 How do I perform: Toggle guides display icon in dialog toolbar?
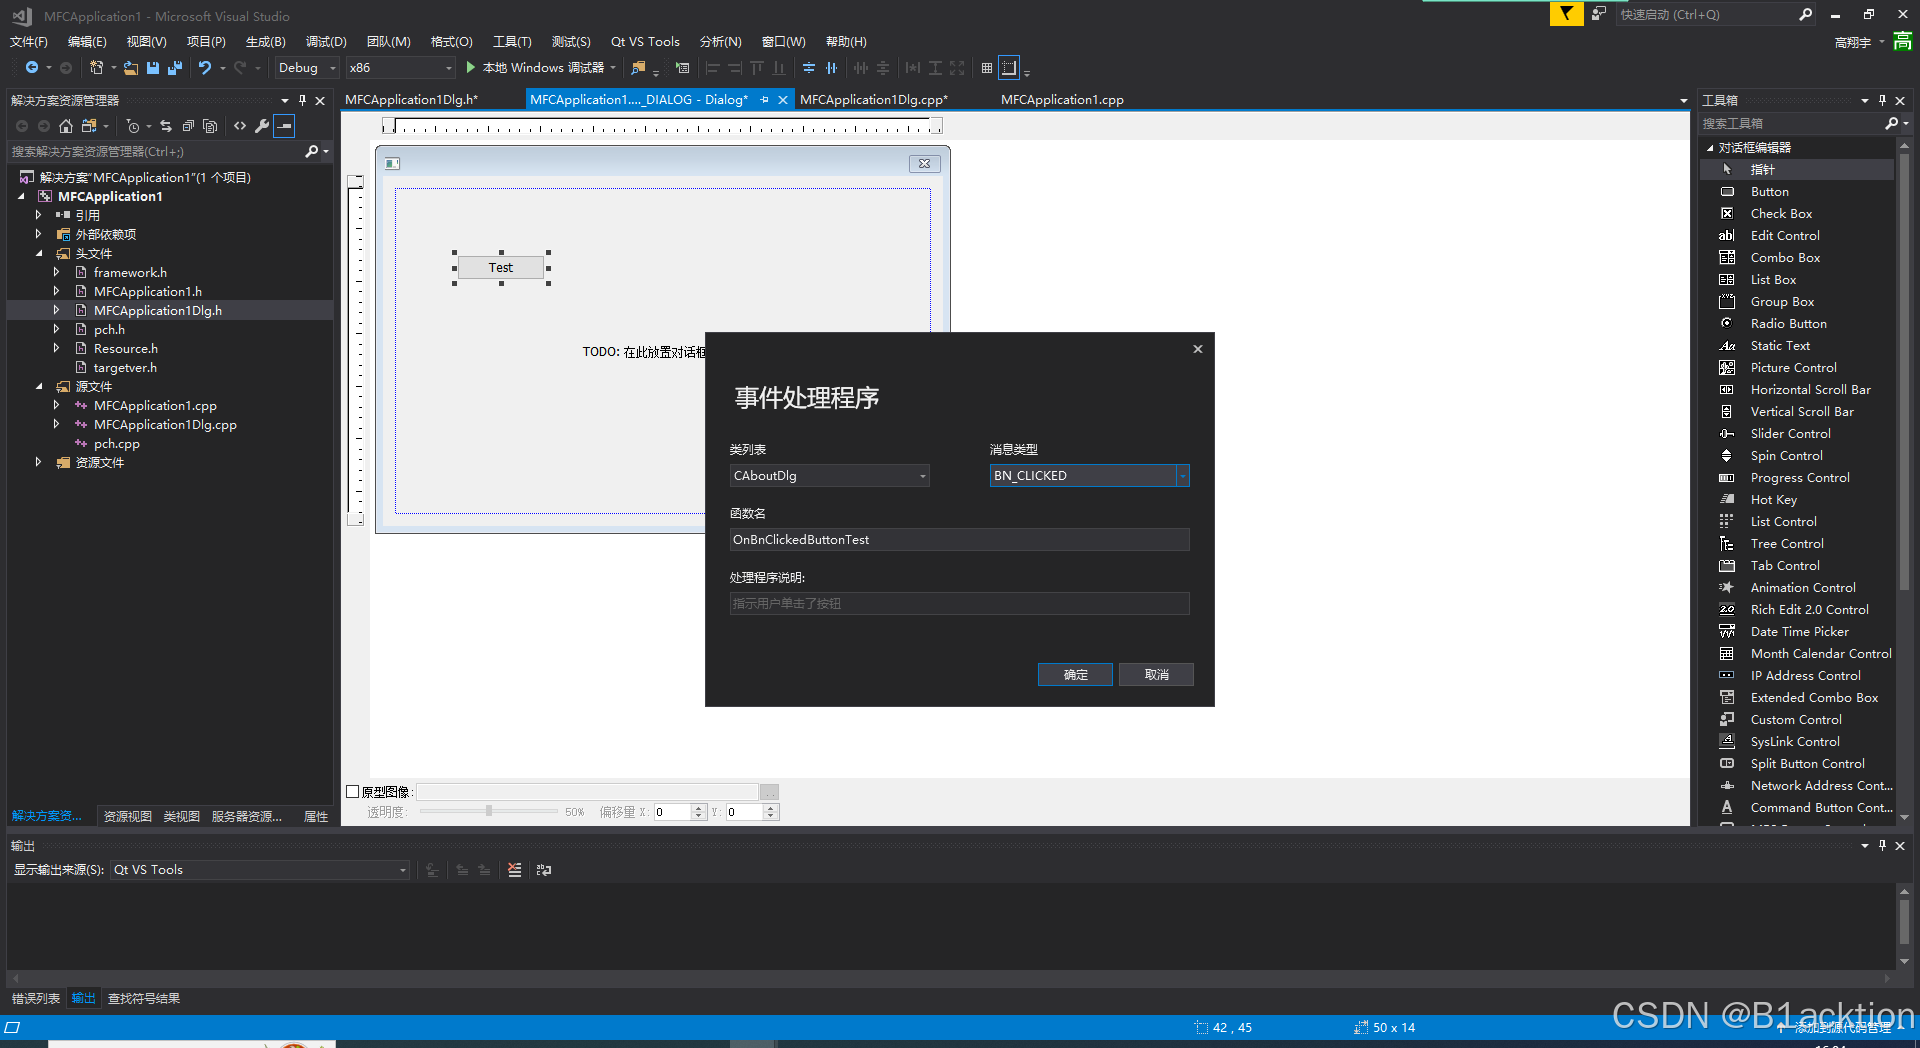pos(1009,68)
